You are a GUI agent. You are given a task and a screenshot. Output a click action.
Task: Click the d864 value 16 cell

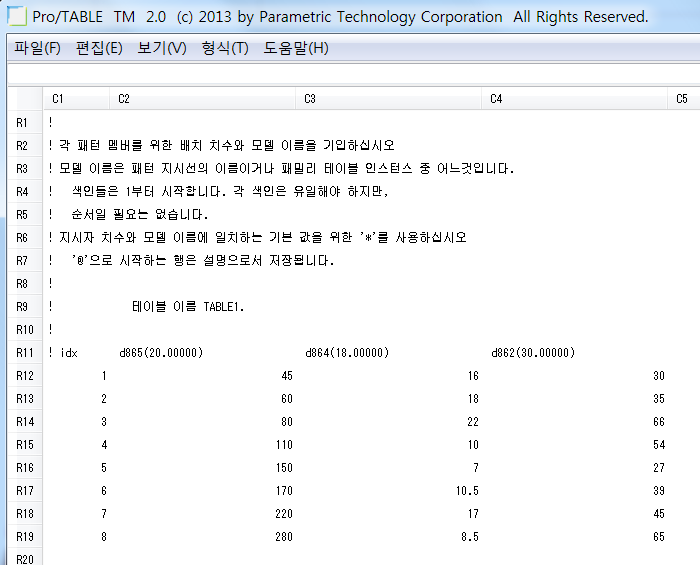474,376
